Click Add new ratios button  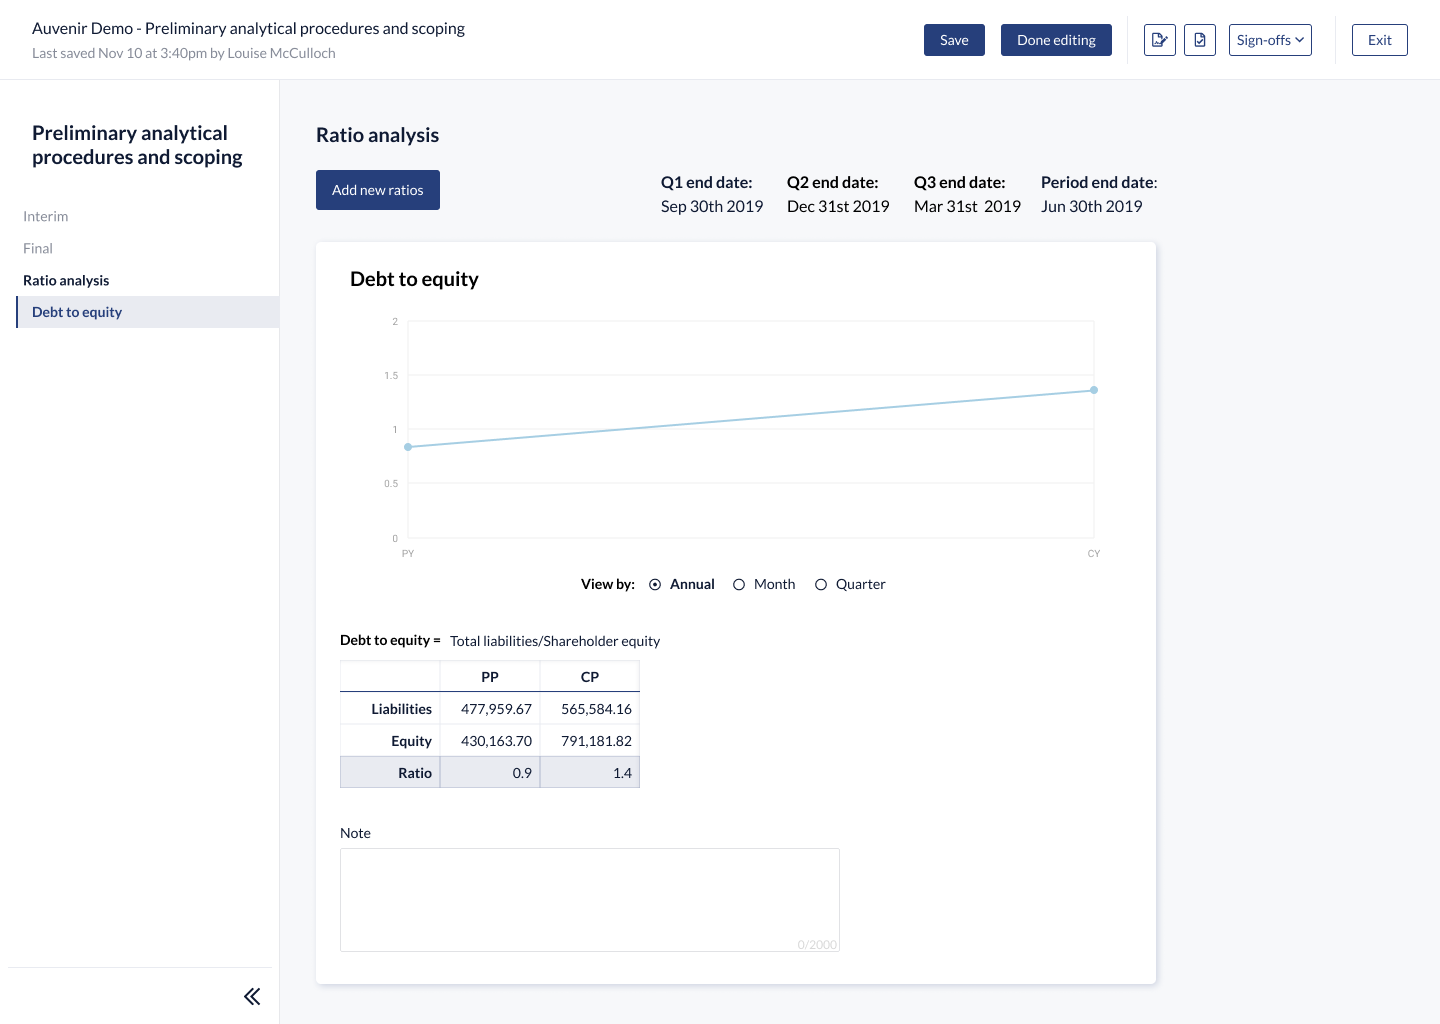378,190
